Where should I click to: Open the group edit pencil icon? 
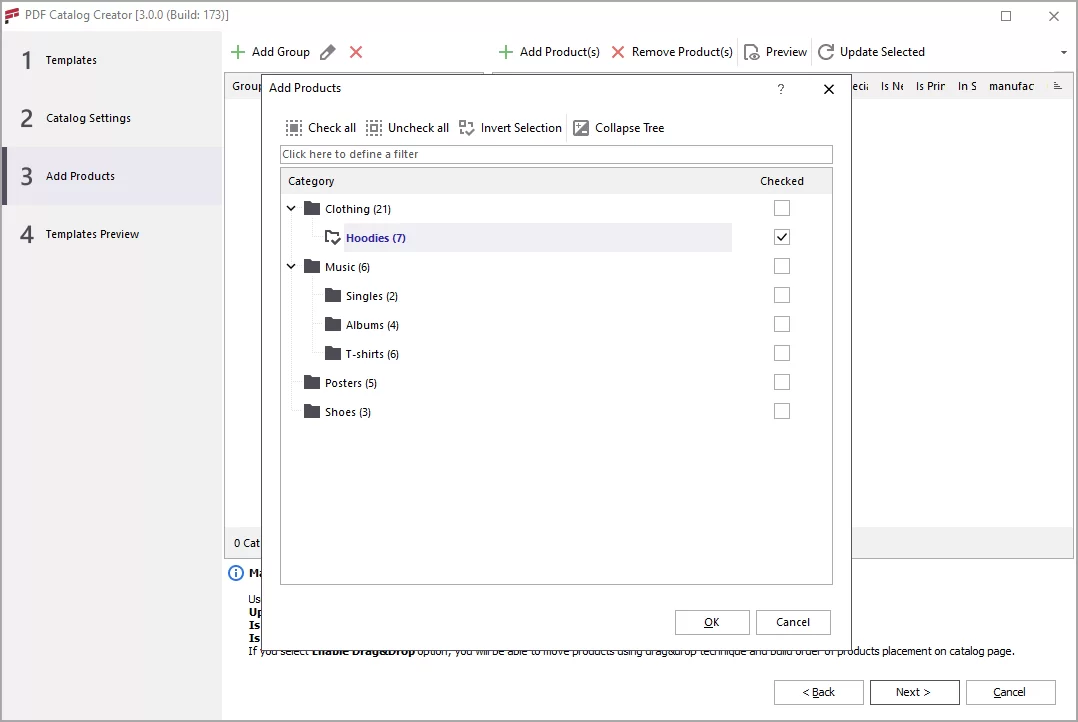(x=327, y=51)
